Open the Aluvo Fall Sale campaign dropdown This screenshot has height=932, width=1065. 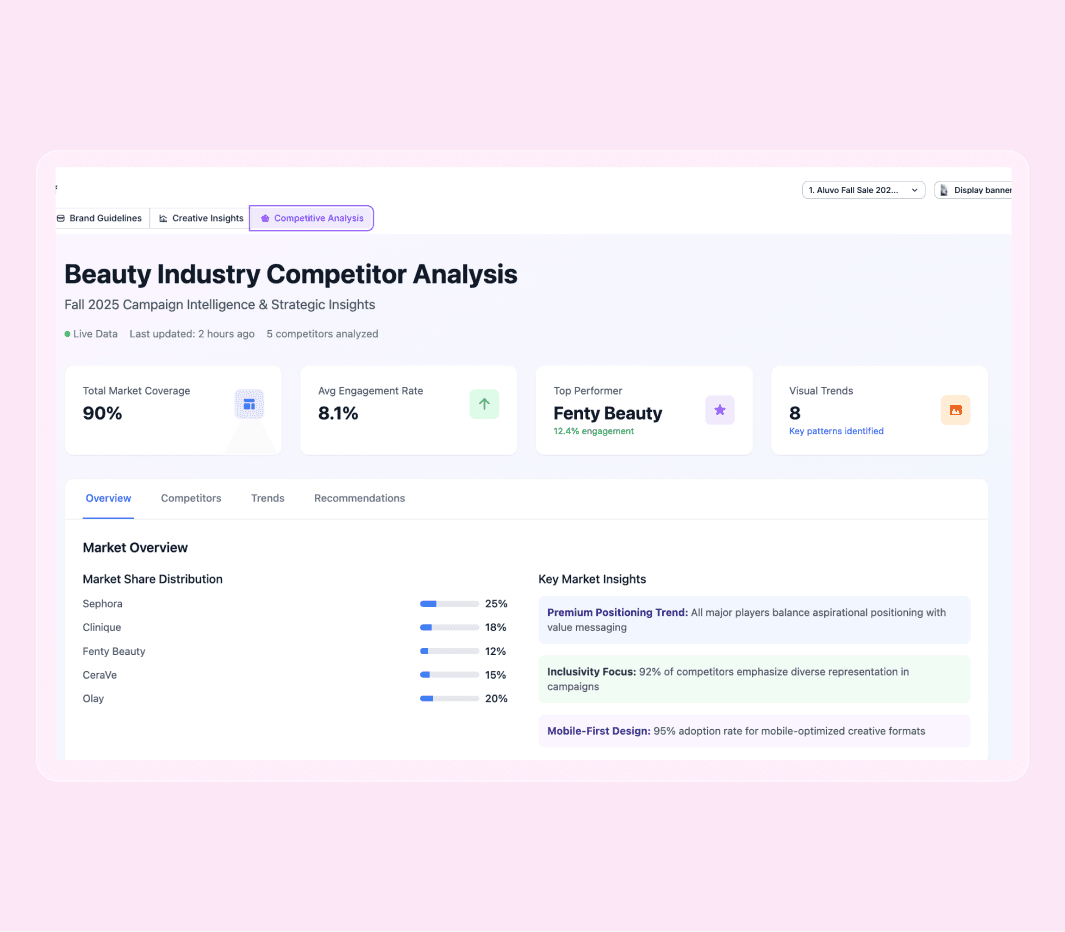[863, 190]
